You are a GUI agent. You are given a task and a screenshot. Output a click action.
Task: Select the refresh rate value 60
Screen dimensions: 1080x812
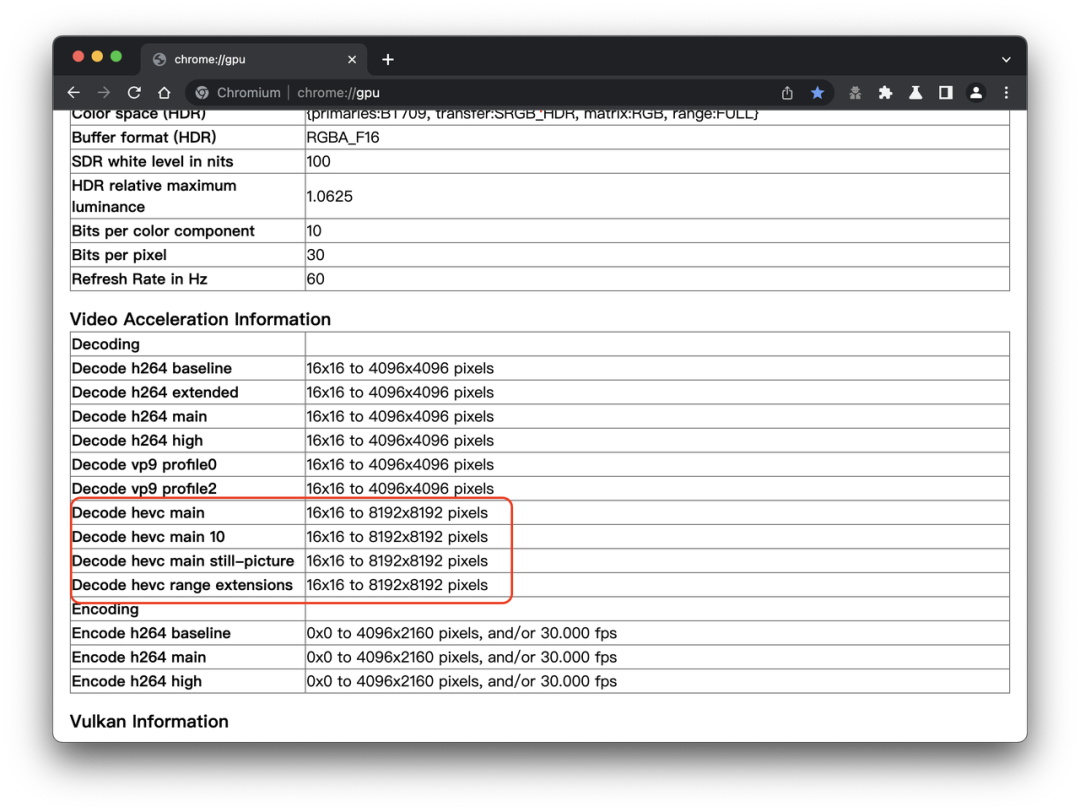[315, 279]
